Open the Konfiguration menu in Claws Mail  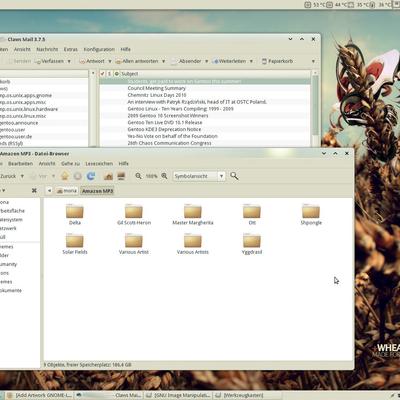[99, 49]
